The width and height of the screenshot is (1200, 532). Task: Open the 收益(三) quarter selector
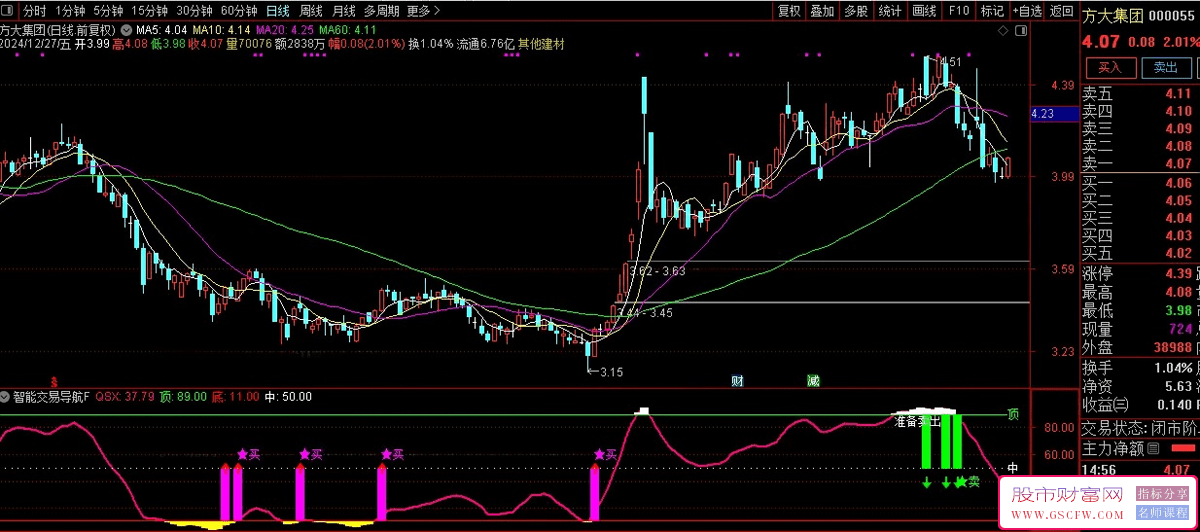coord(1104,405)
